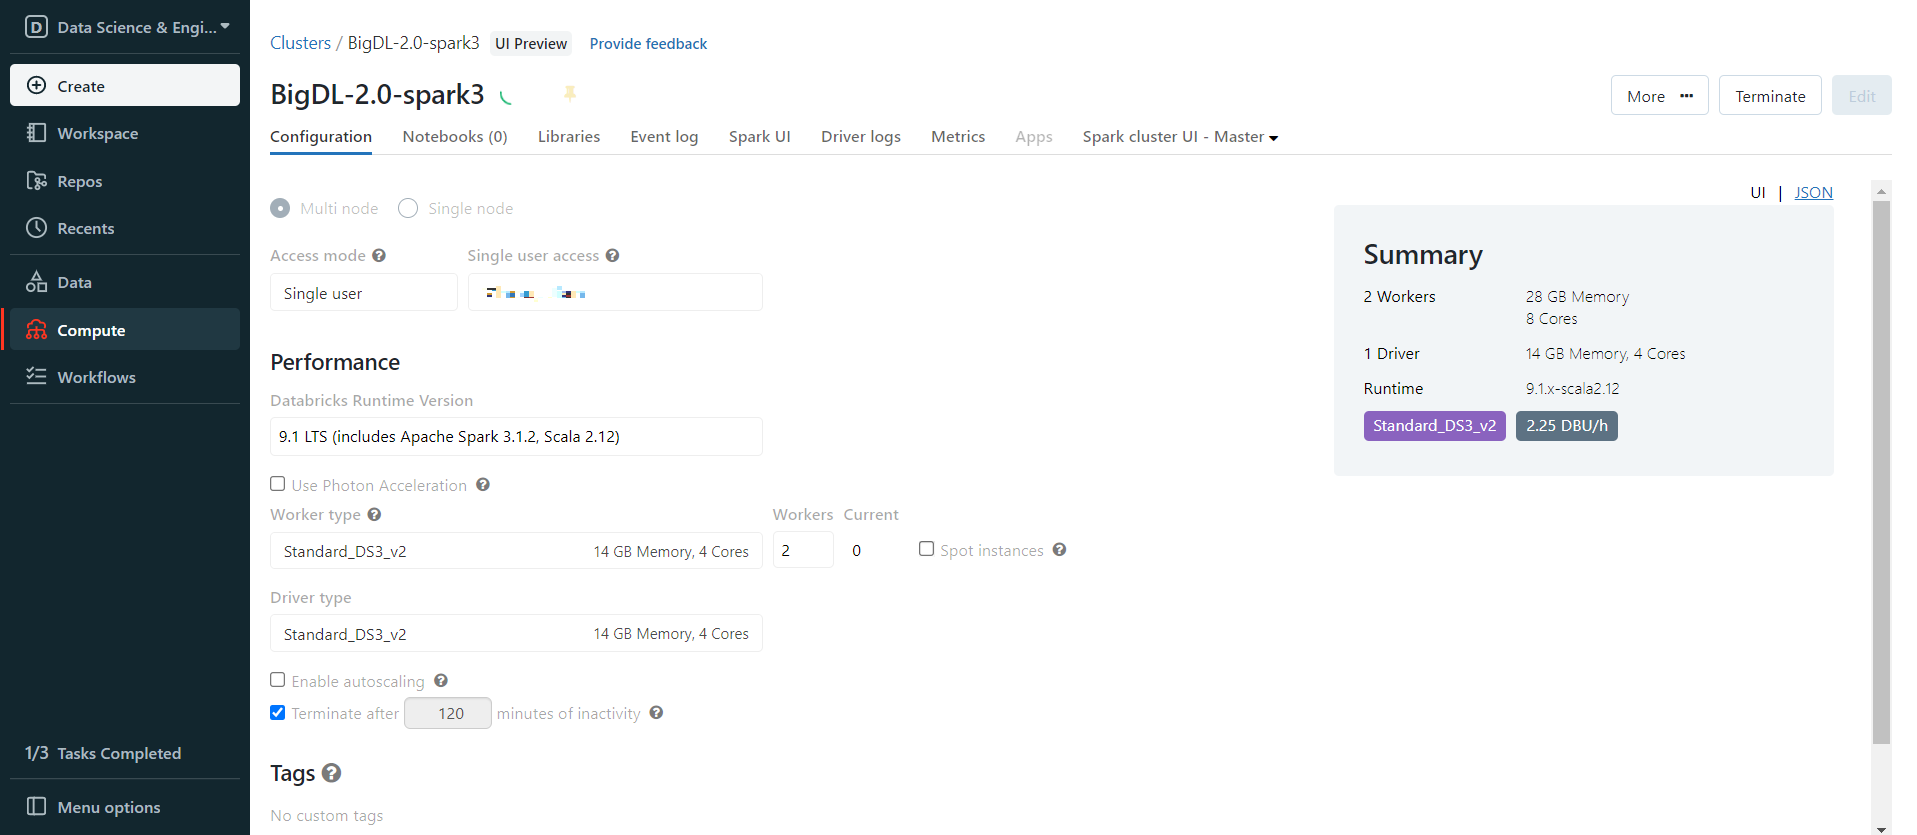
Task: Open the Repos sidebar icon
Action: tap(36, 181)
